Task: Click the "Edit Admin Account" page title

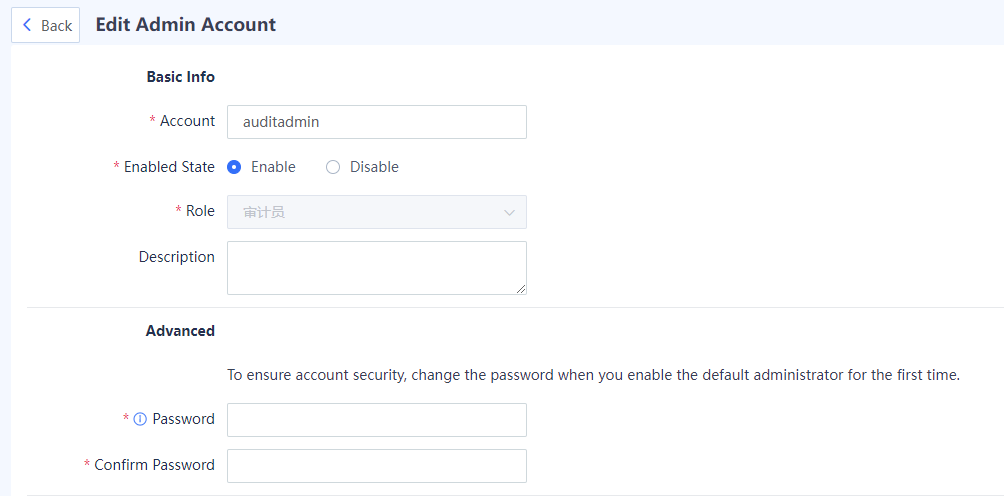Action: [186, 24]
